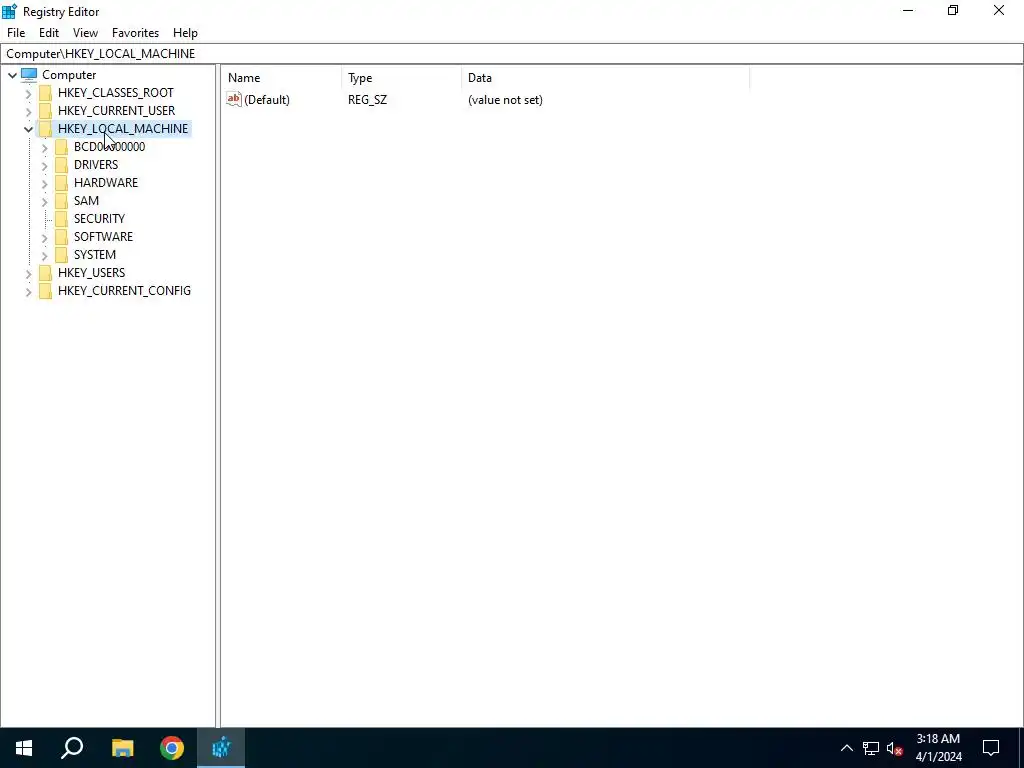1024x768 pixels.
Task: Click the HKEY_CURRENT_USER folder icon
Action: click(45, 110)
